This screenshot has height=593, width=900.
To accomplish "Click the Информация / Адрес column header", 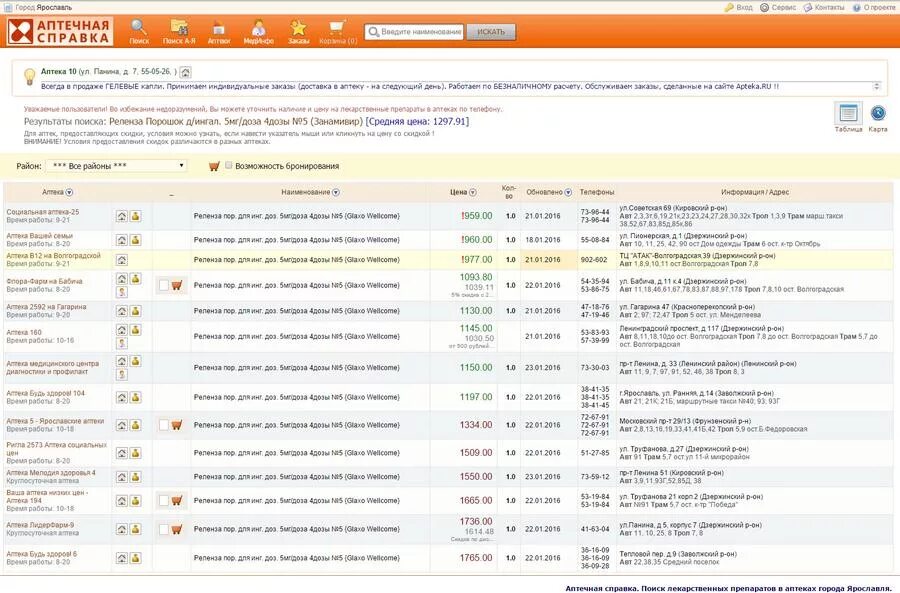I will (755, 192).
